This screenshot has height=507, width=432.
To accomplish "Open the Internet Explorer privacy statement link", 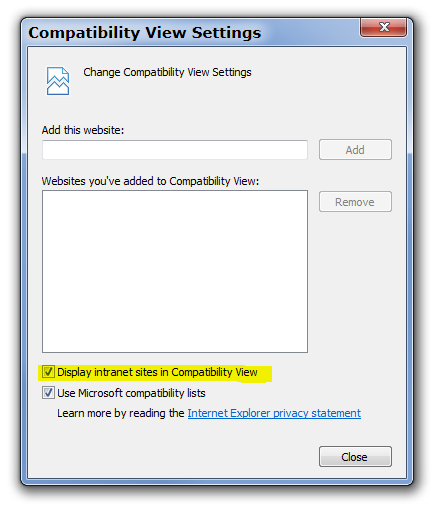I will coord(274,413).
